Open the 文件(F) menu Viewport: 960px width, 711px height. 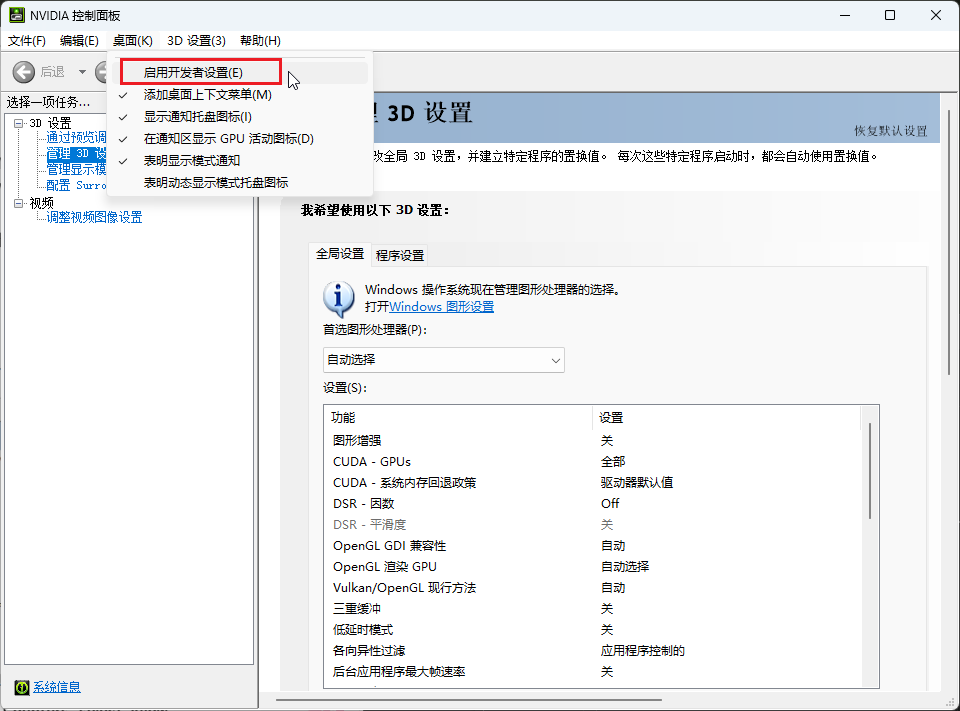coord(27,40)
